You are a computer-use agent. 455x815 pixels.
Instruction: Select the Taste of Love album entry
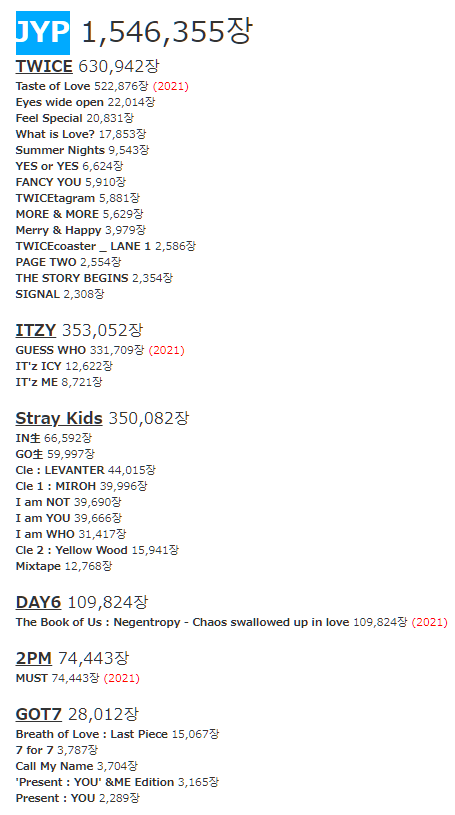pos(53,86)
